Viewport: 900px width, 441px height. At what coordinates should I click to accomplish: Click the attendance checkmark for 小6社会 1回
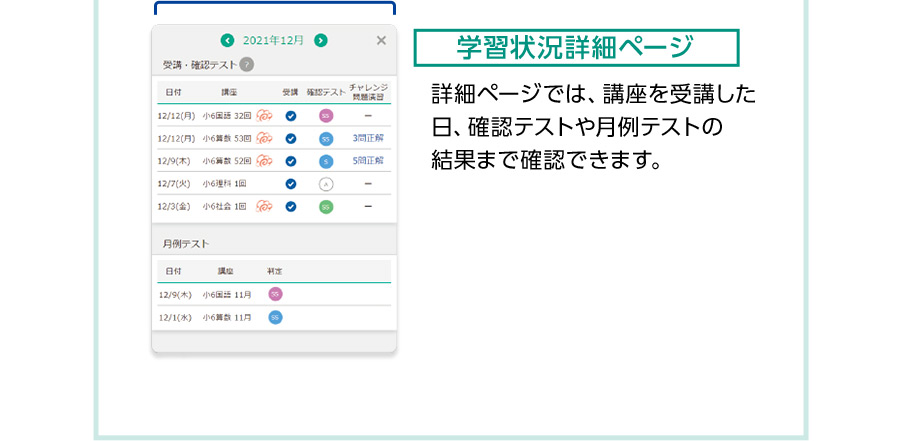pos(291,206)
